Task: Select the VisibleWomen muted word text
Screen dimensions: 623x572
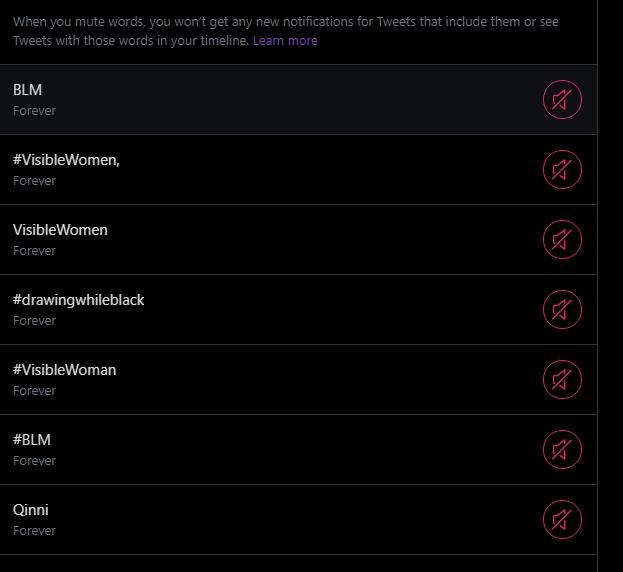Action: coord(60,230)
